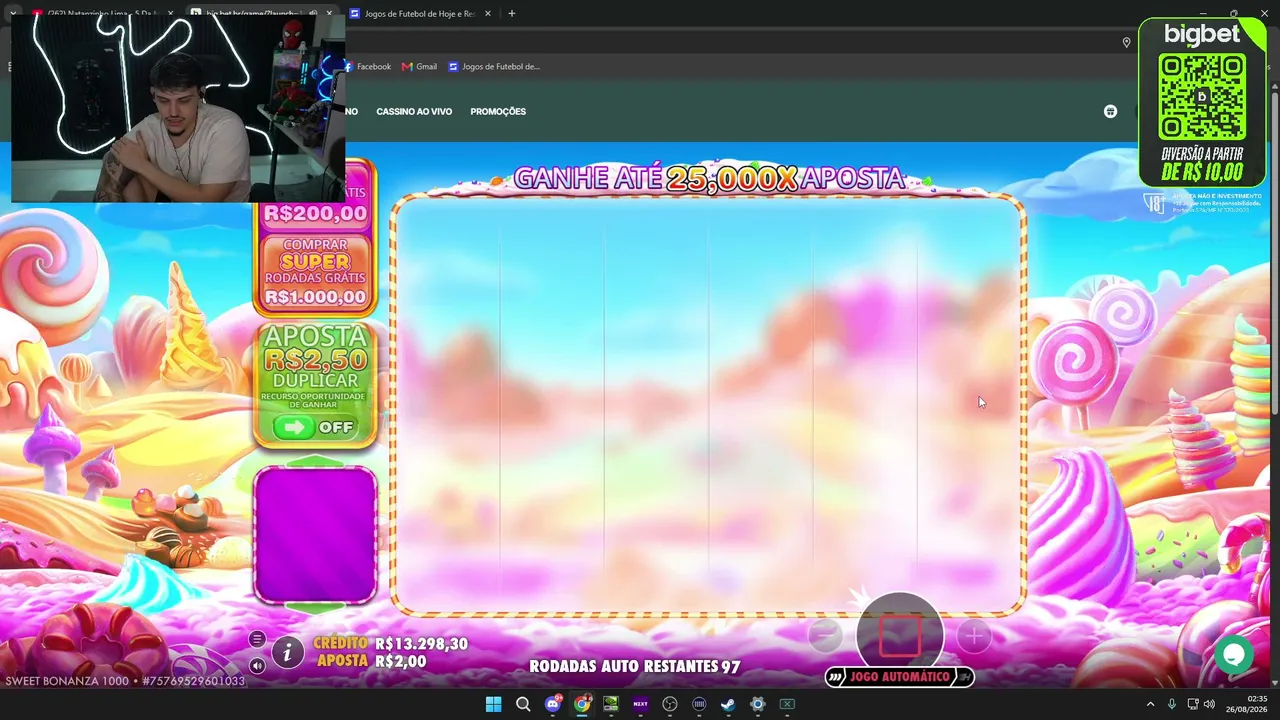Increase the bet with the plus button

pos(974,635)
